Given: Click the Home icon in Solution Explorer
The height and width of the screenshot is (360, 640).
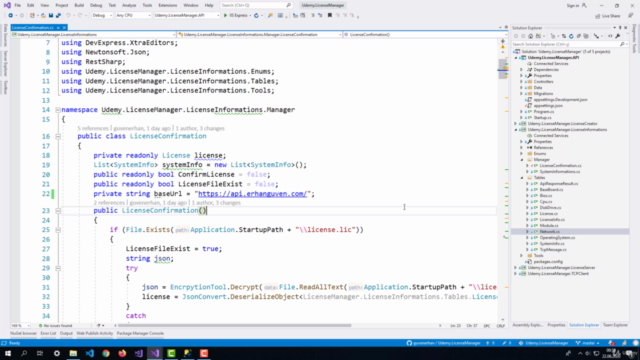Looking at the screenshot, I should point(531,36).
